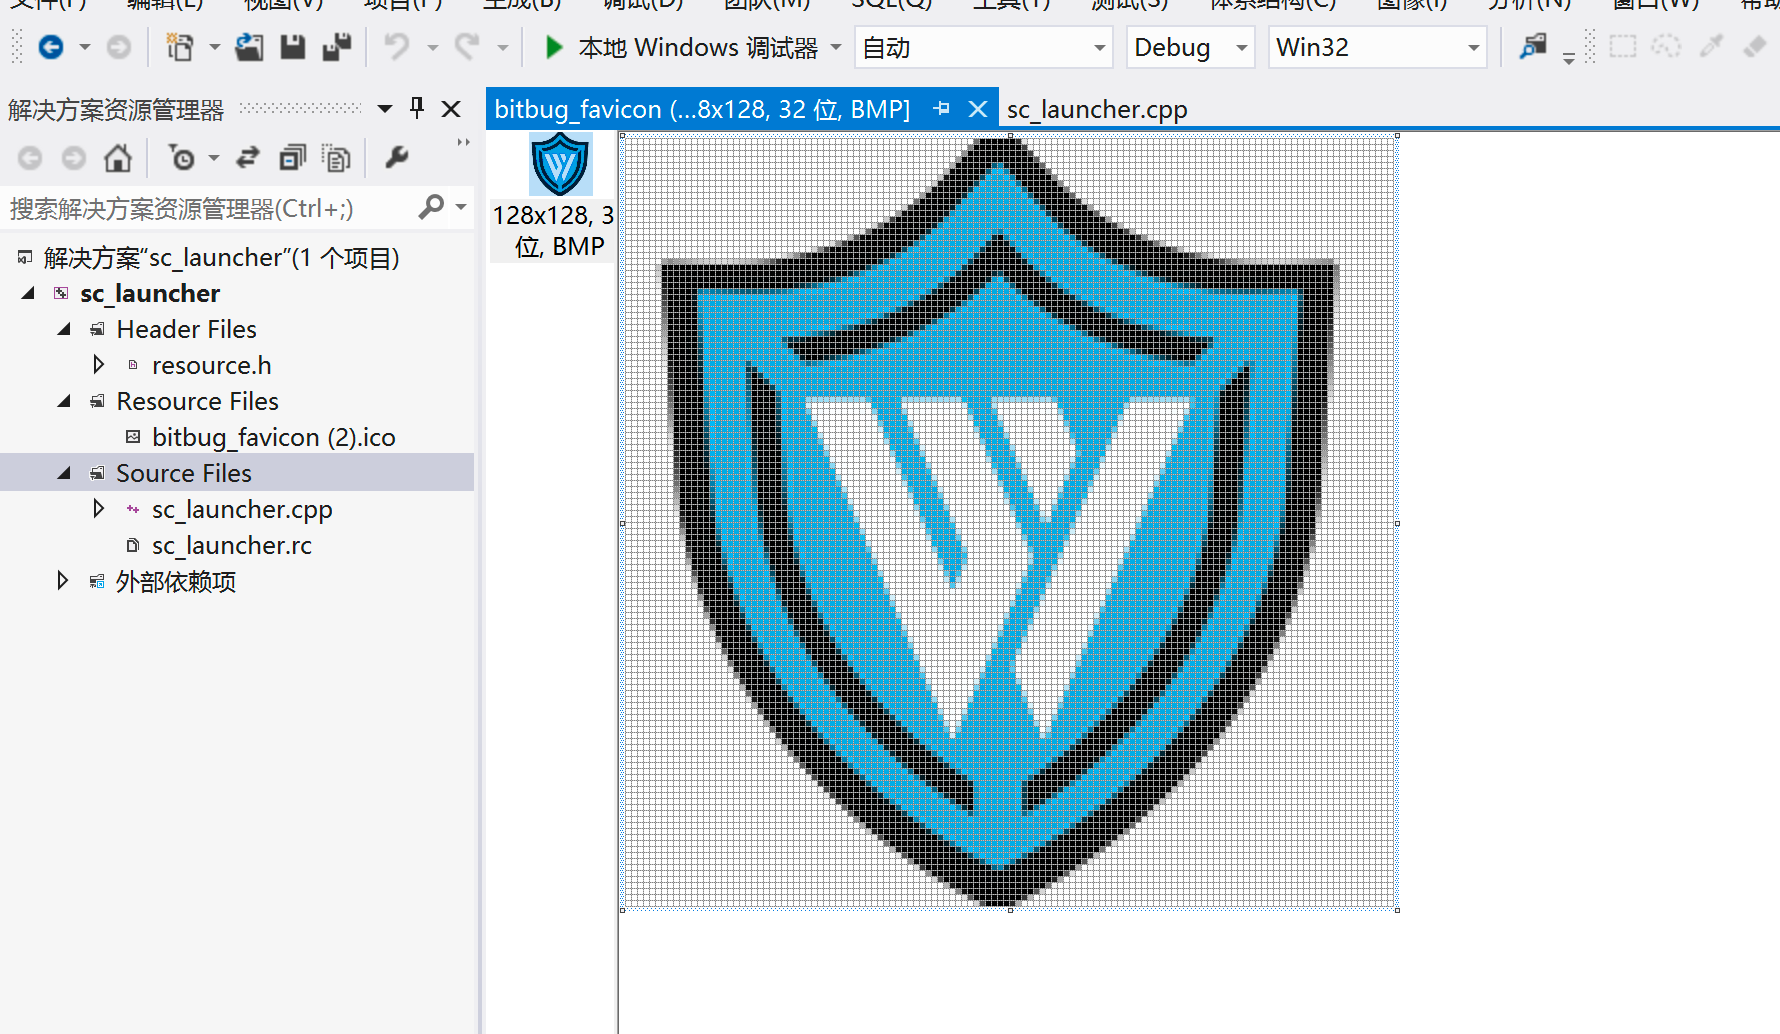Click the pixel canvas of the shield icon
Screen dimensions: 1780x1034
1010,522
